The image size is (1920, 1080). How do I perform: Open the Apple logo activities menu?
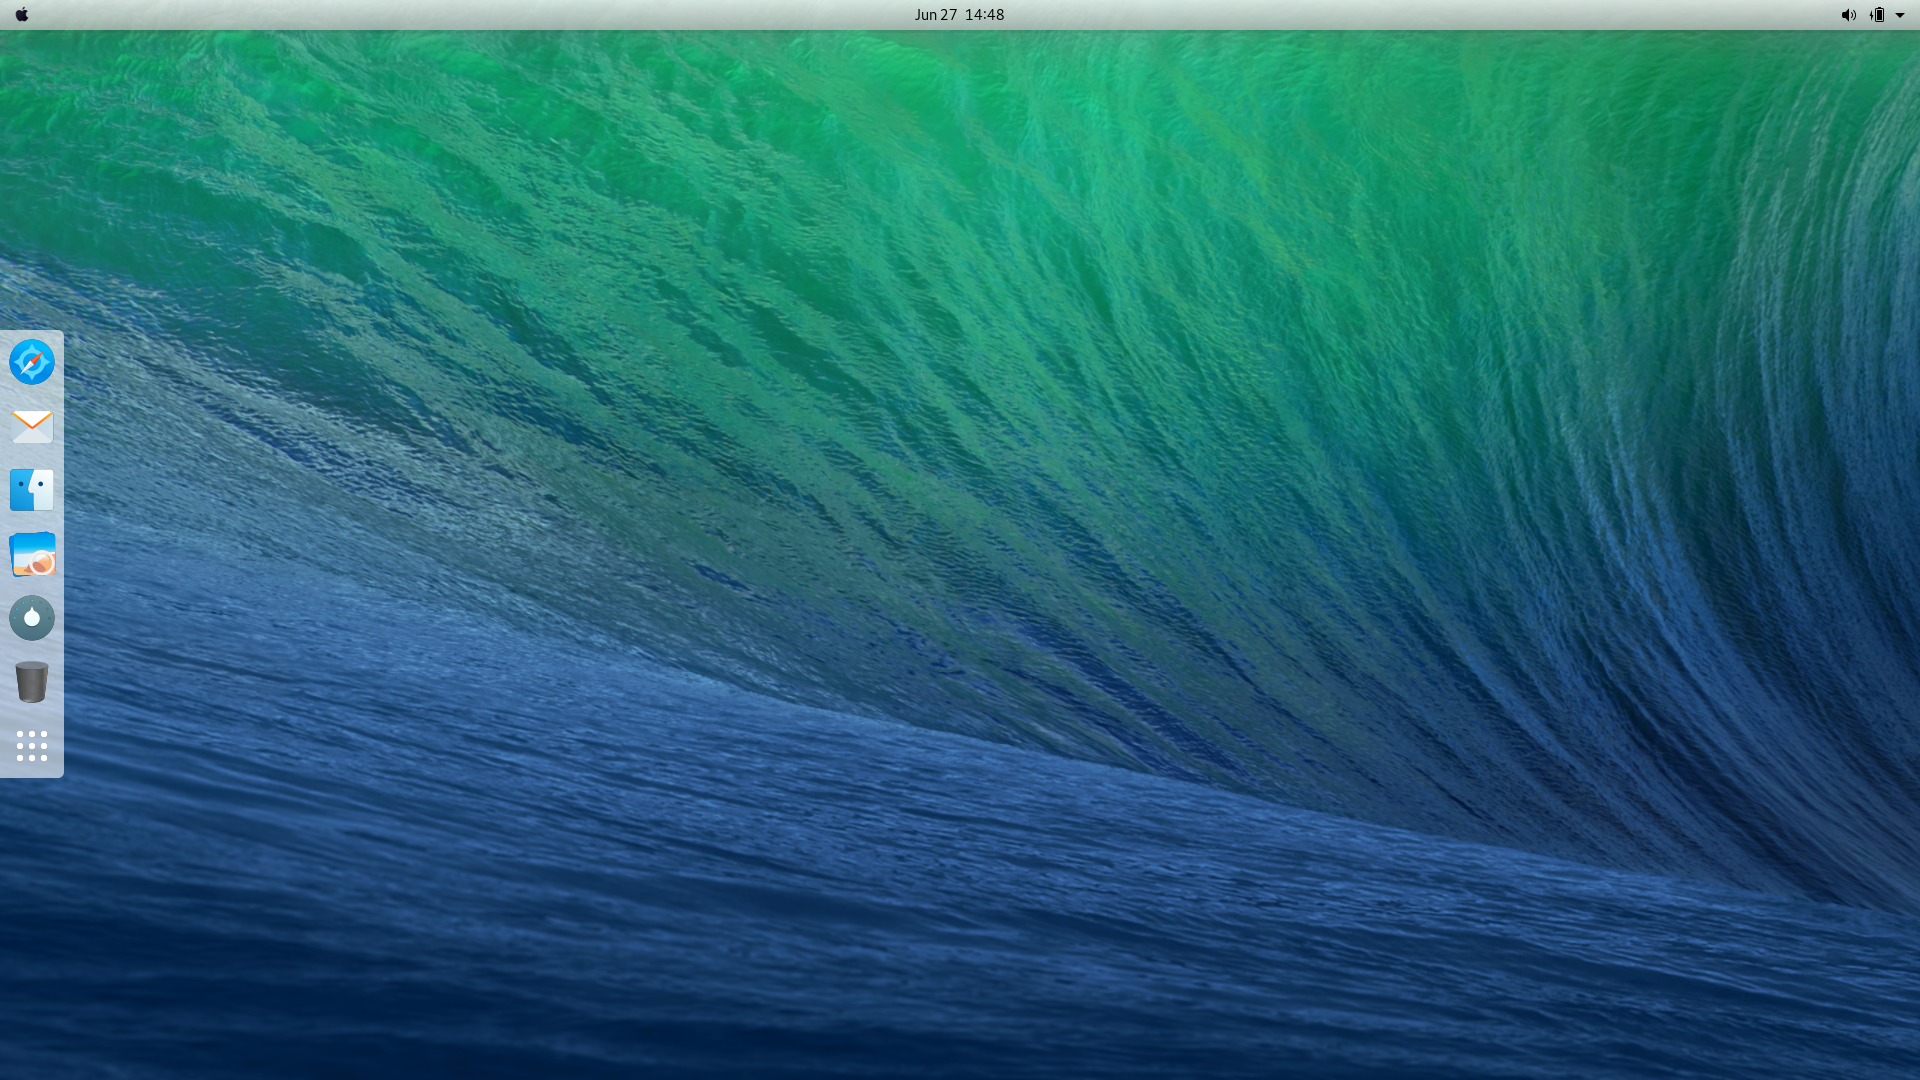coord(22,15)
